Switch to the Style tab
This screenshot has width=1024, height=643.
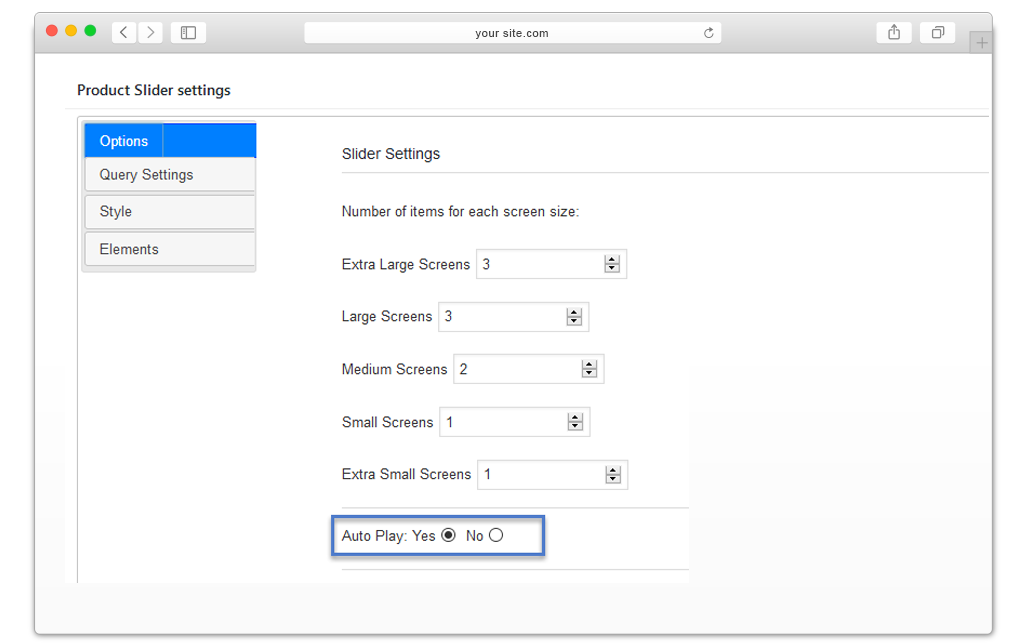pos(170,212)
